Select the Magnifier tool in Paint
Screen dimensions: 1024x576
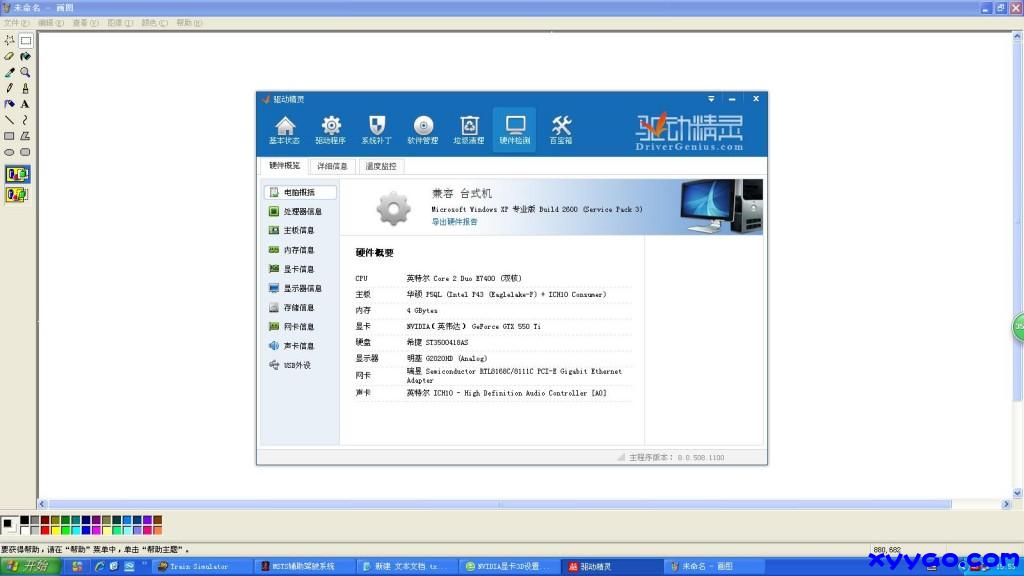point(25,72)
